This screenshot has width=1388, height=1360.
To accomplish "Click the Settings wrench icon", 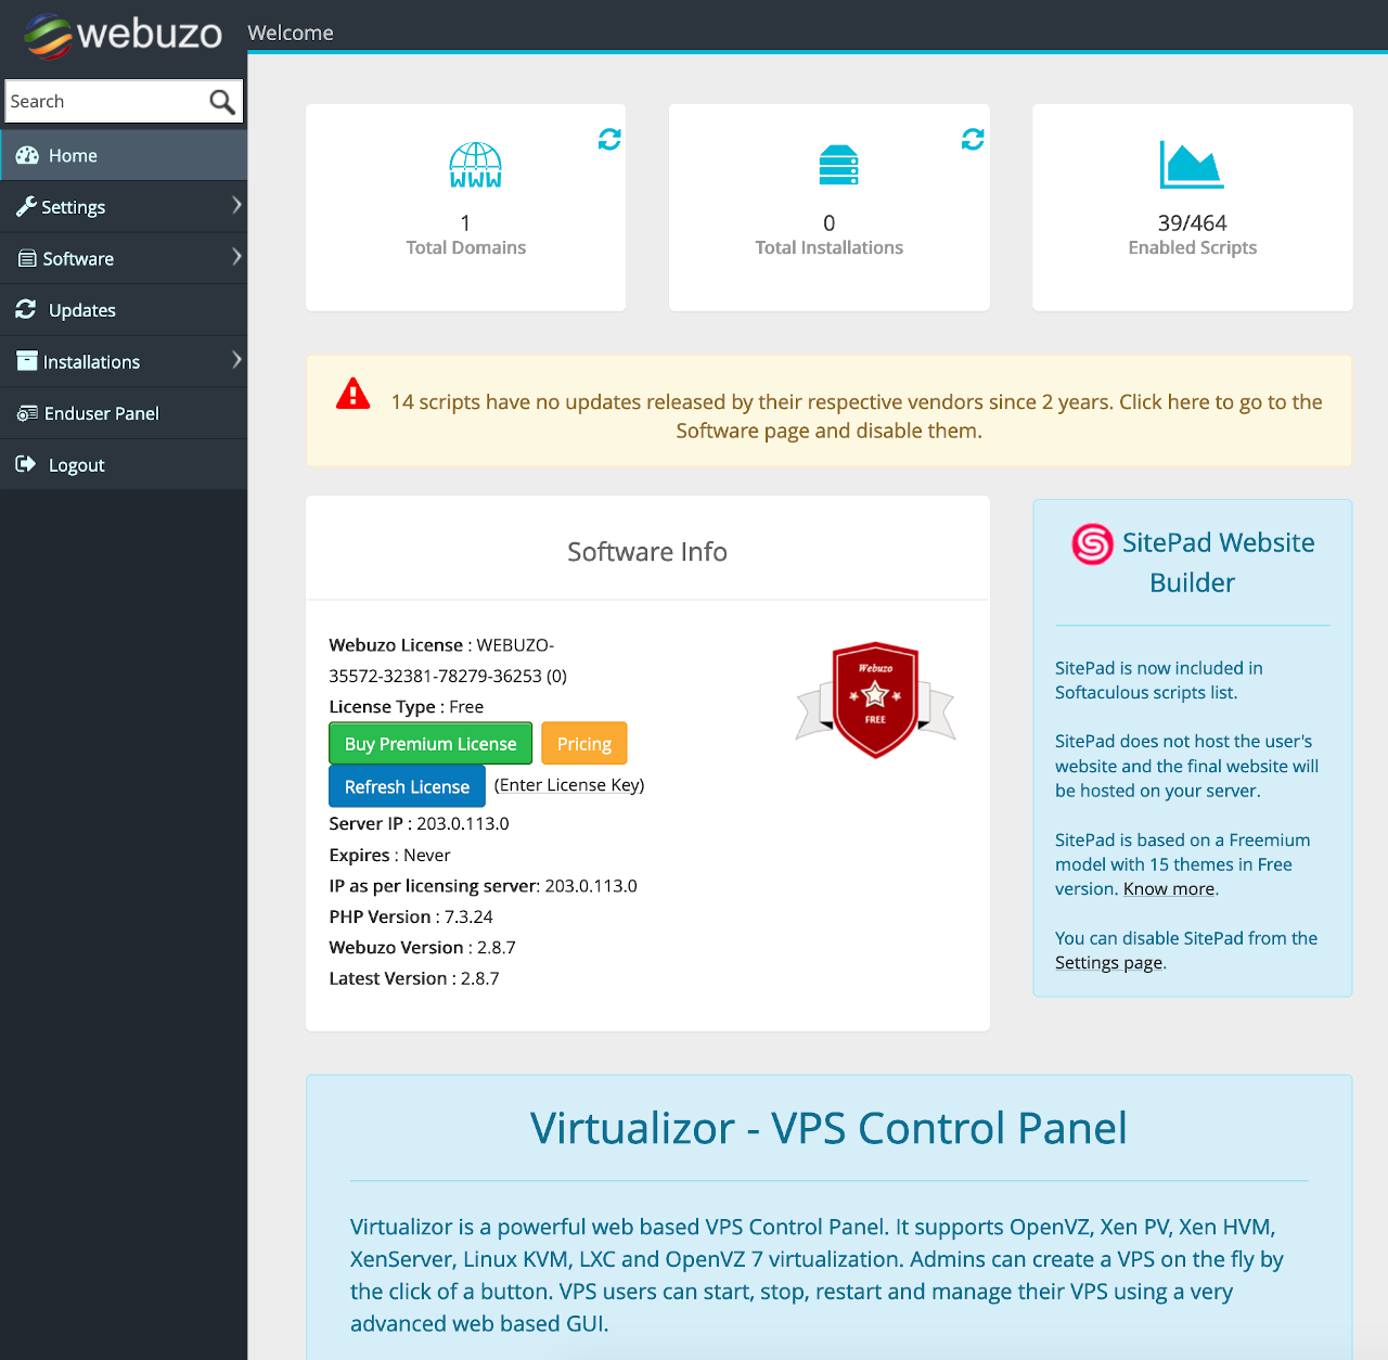I will pyautogui.click(x=26, y=207).
